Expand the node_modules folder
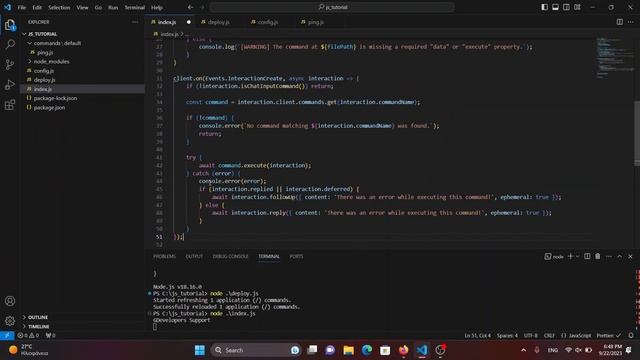Screen dimensions: 640x360 tap(51, 61)
